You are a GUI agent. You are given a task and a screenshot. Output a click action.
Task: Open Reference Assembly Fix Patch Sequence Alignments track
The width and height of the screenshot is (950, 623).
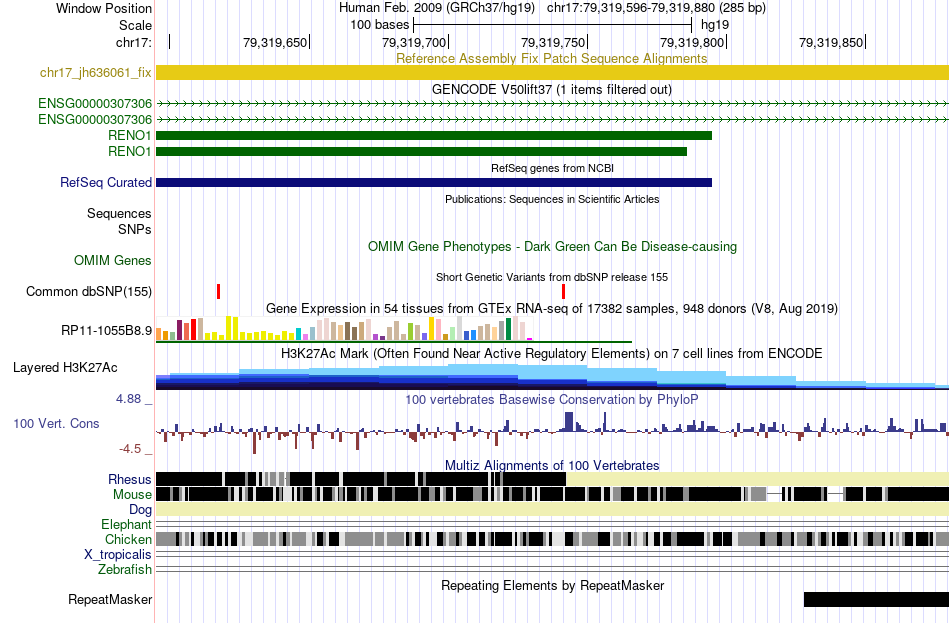551,59
